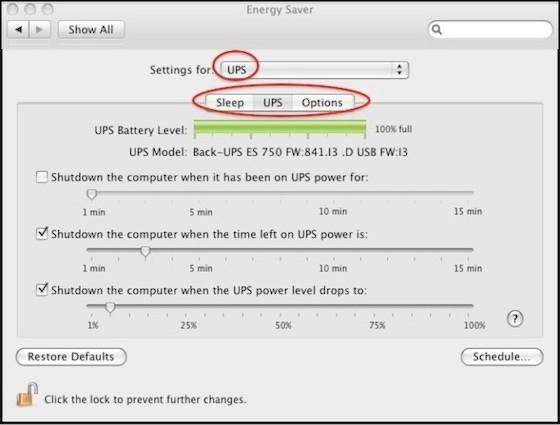Select the UPS tab
The height and width of the screenshot is (425, 560).
pyautogui.click(x=272, y=103)
